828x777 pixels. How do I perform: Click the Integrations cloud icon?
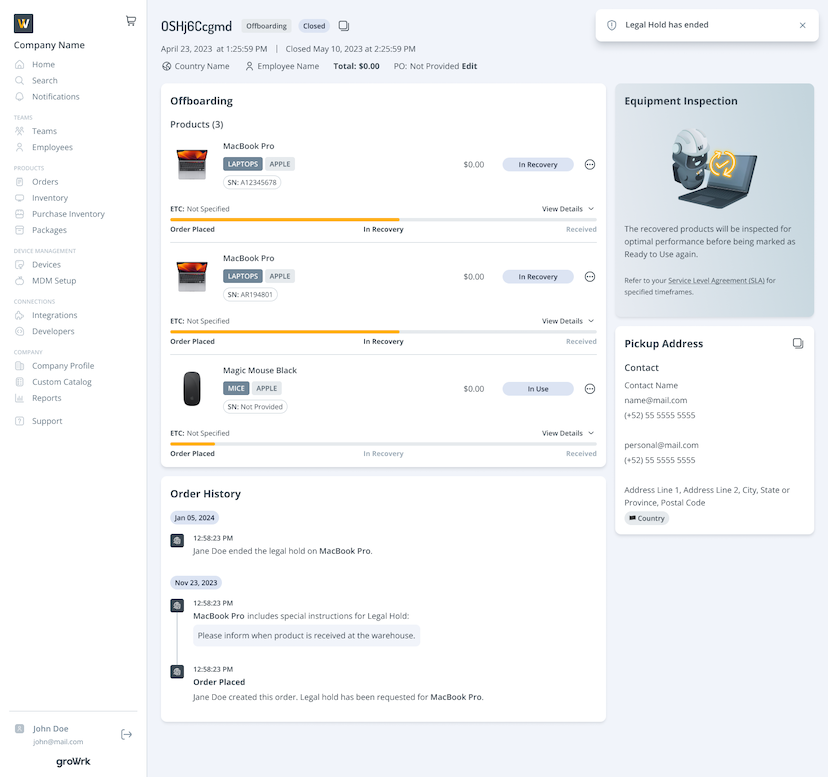click(20, 315)
